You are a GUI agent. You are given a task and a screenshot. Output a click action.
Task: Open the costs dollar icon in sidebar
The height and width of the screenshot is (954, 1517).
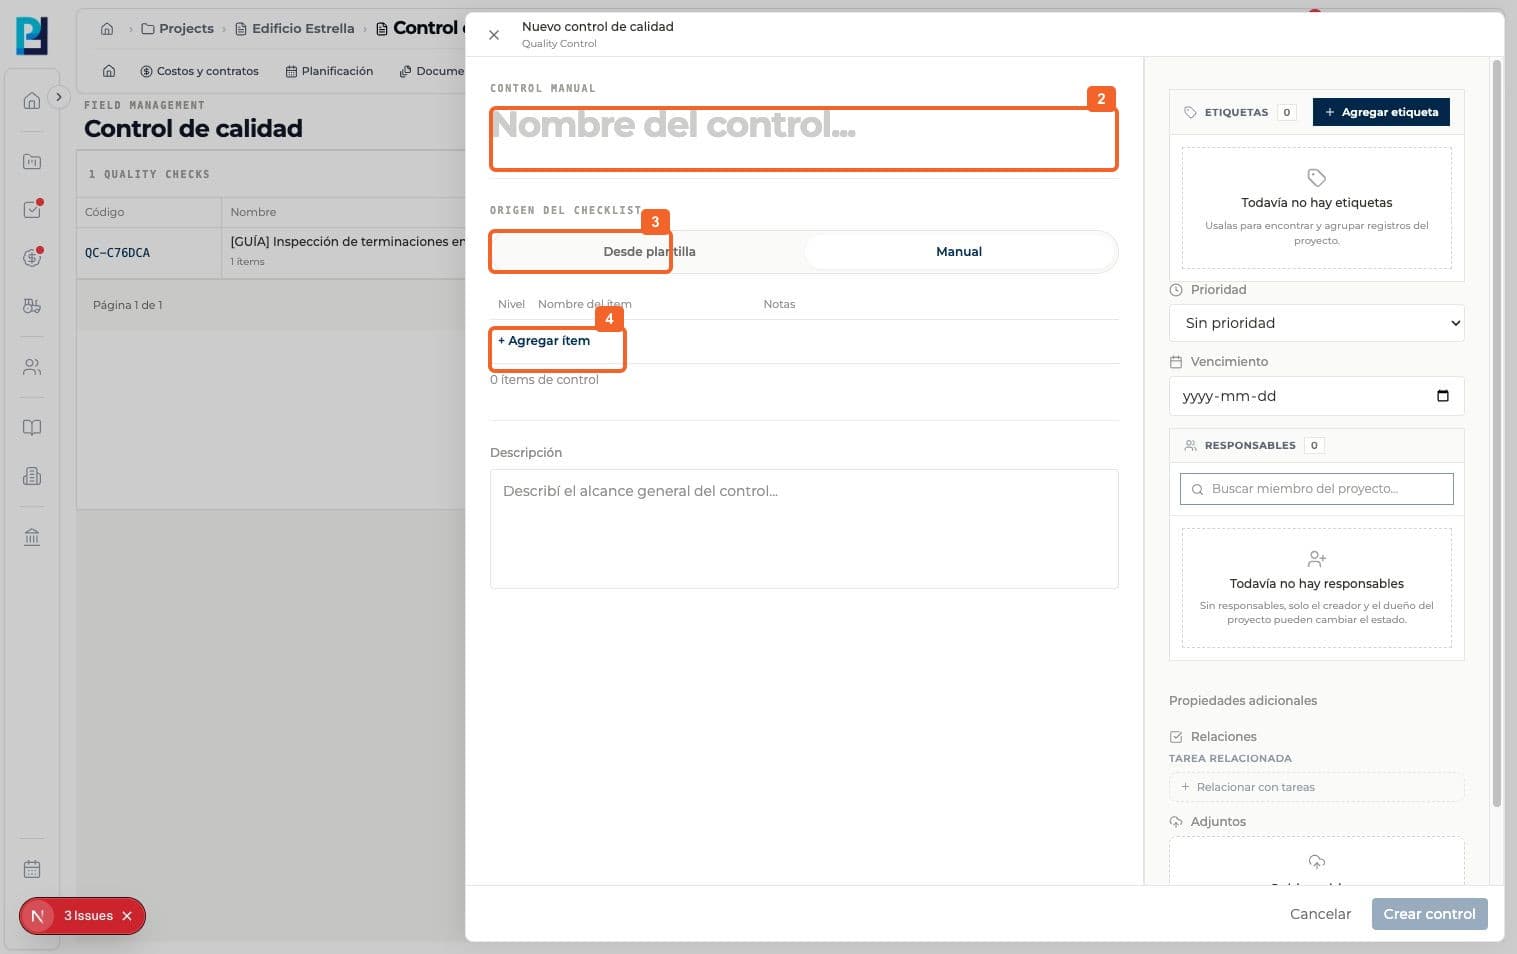coord(32,258)
